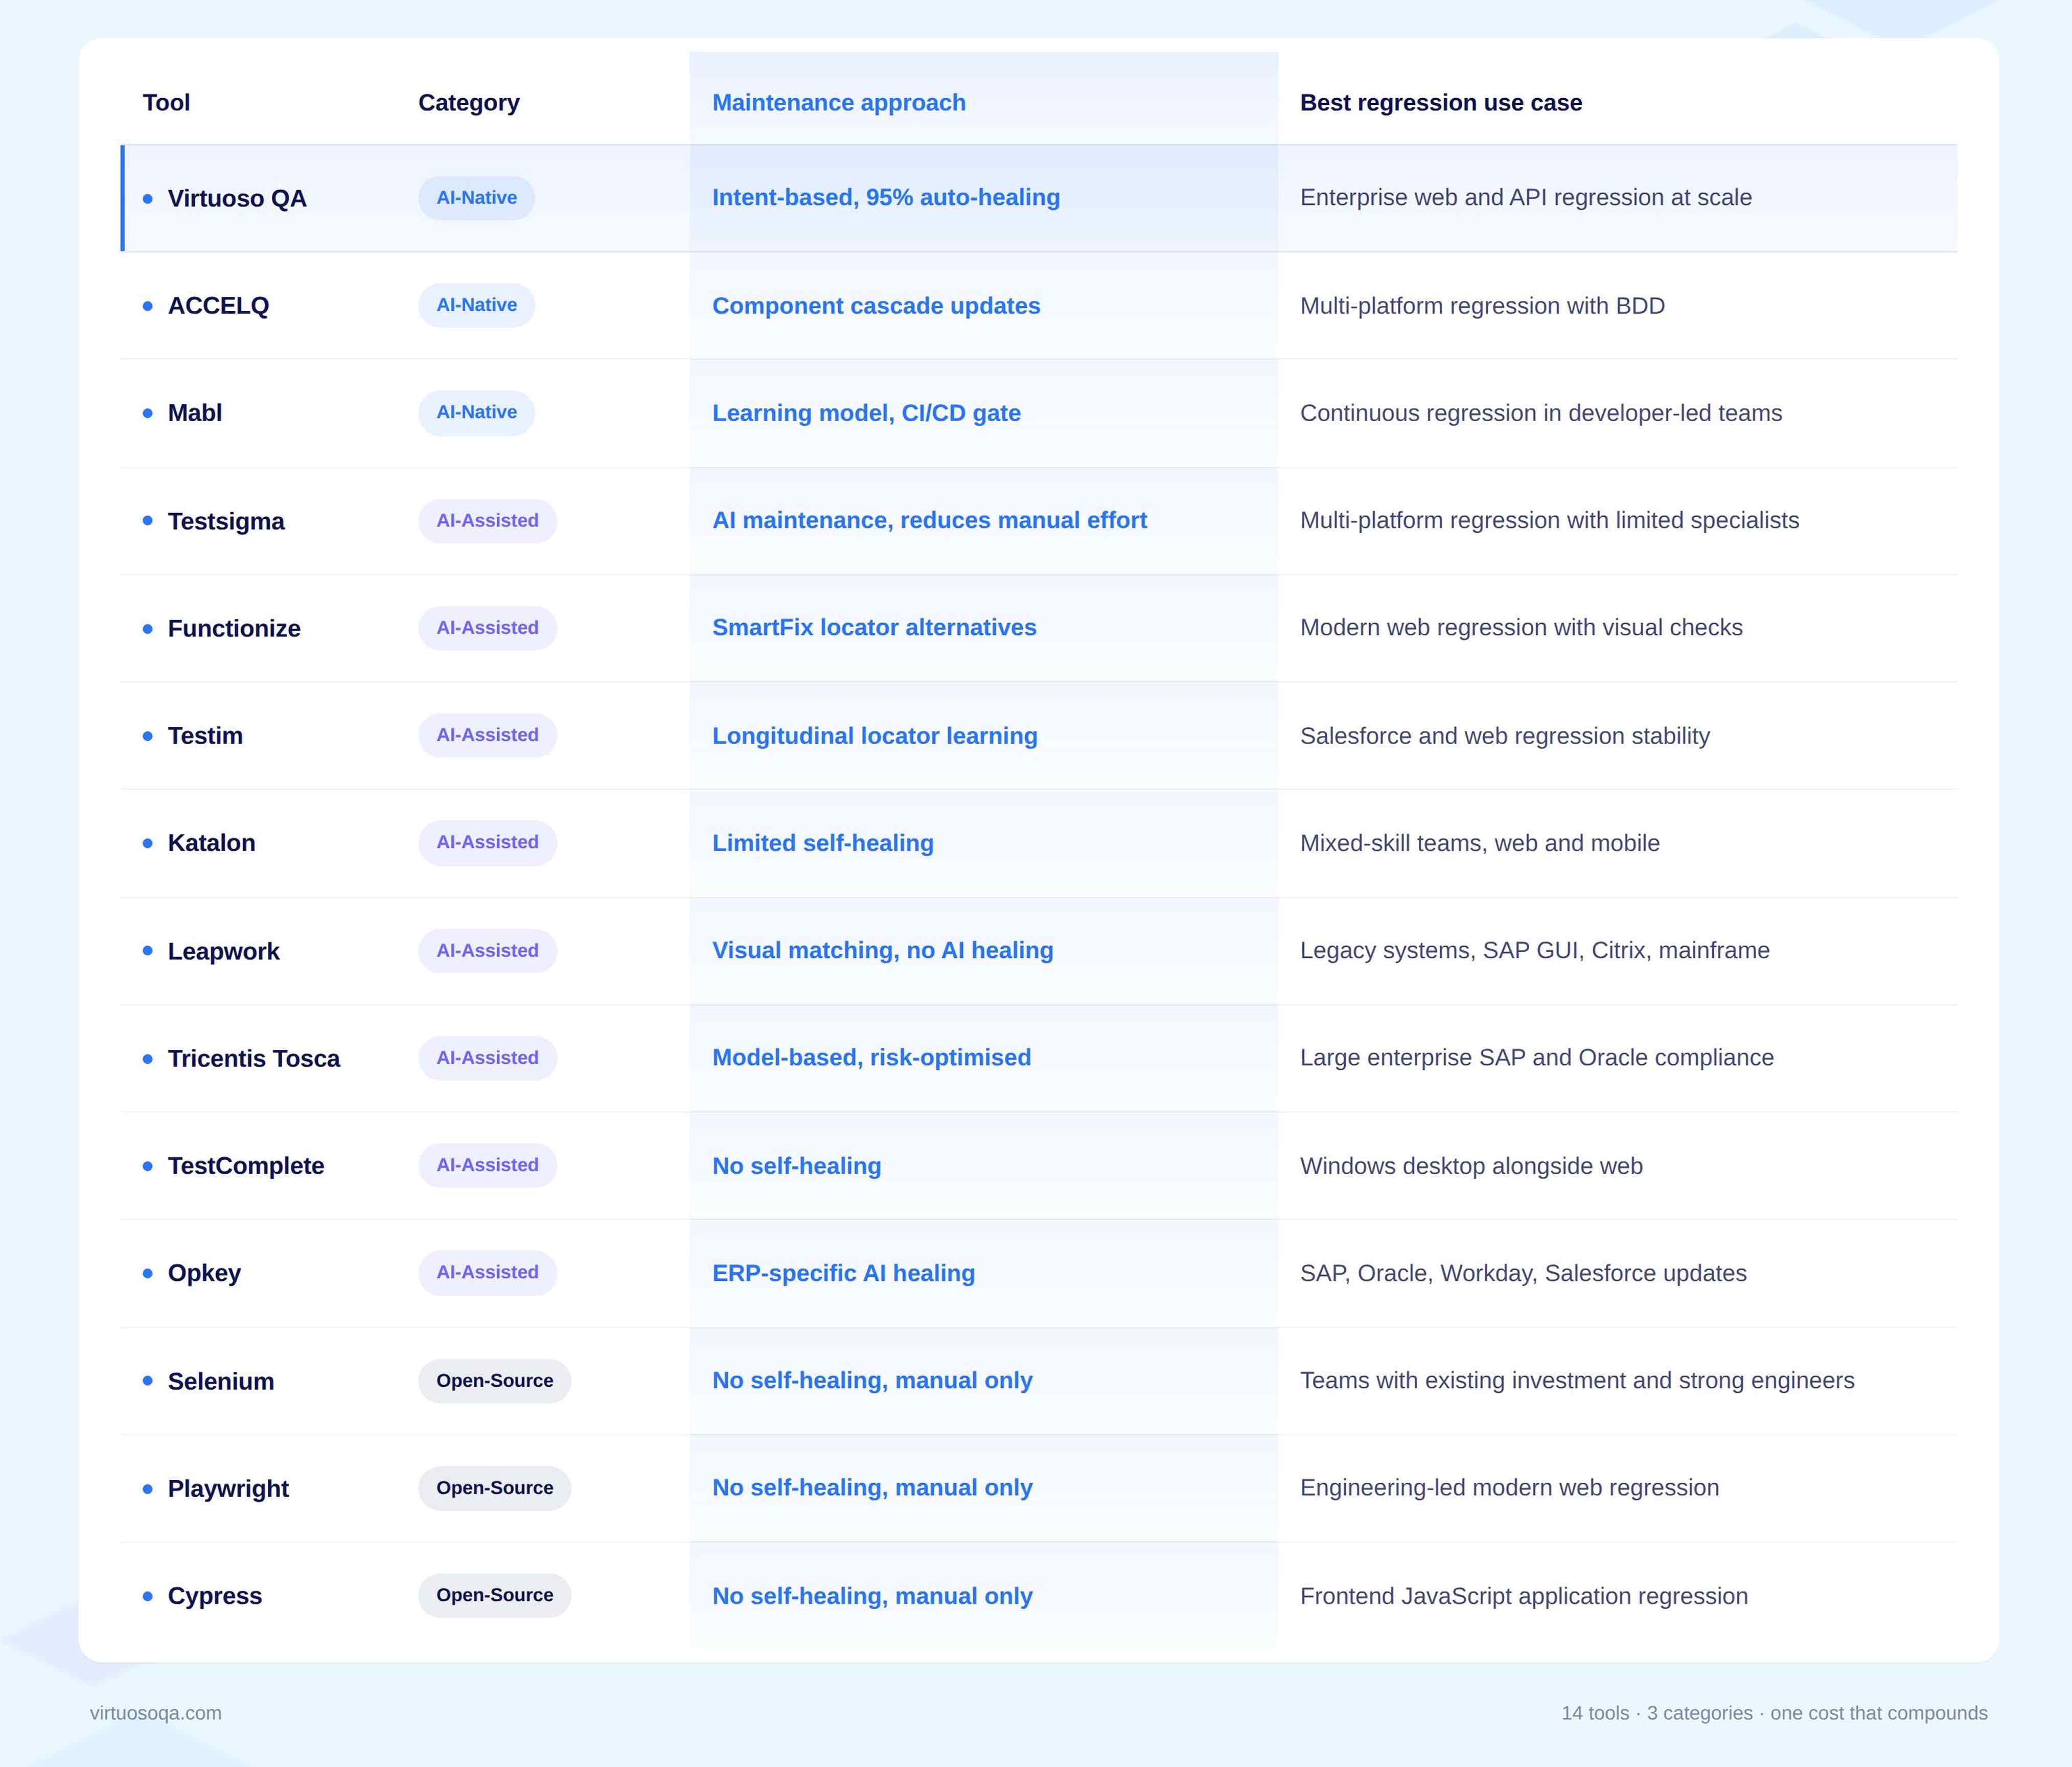The height and width of the screenshot is (1767, 2072).
Task: Click the AI-Native badge in ACCELQ row
Action: tap(476, 305)
